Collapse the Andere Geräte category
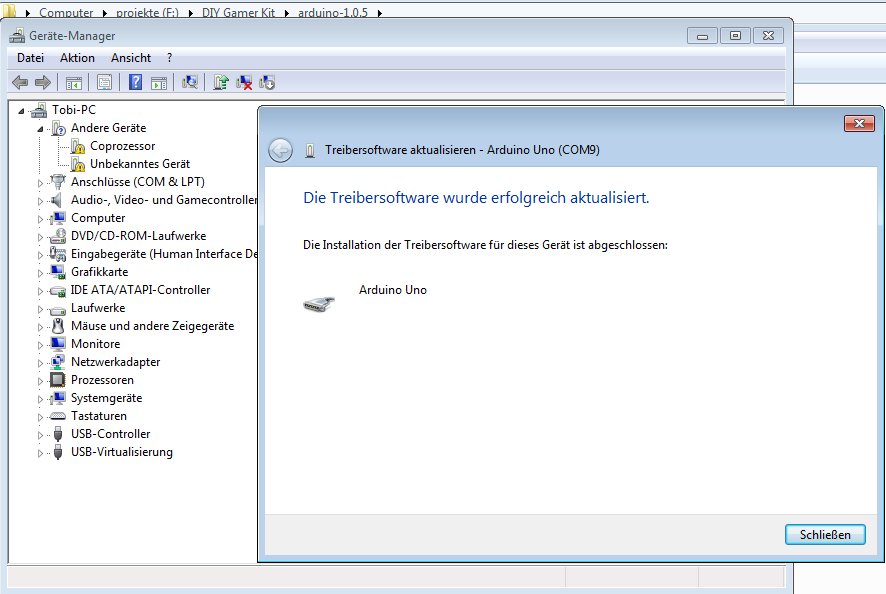886x594 pixels. pyautogui.click(x=41, y=129)
